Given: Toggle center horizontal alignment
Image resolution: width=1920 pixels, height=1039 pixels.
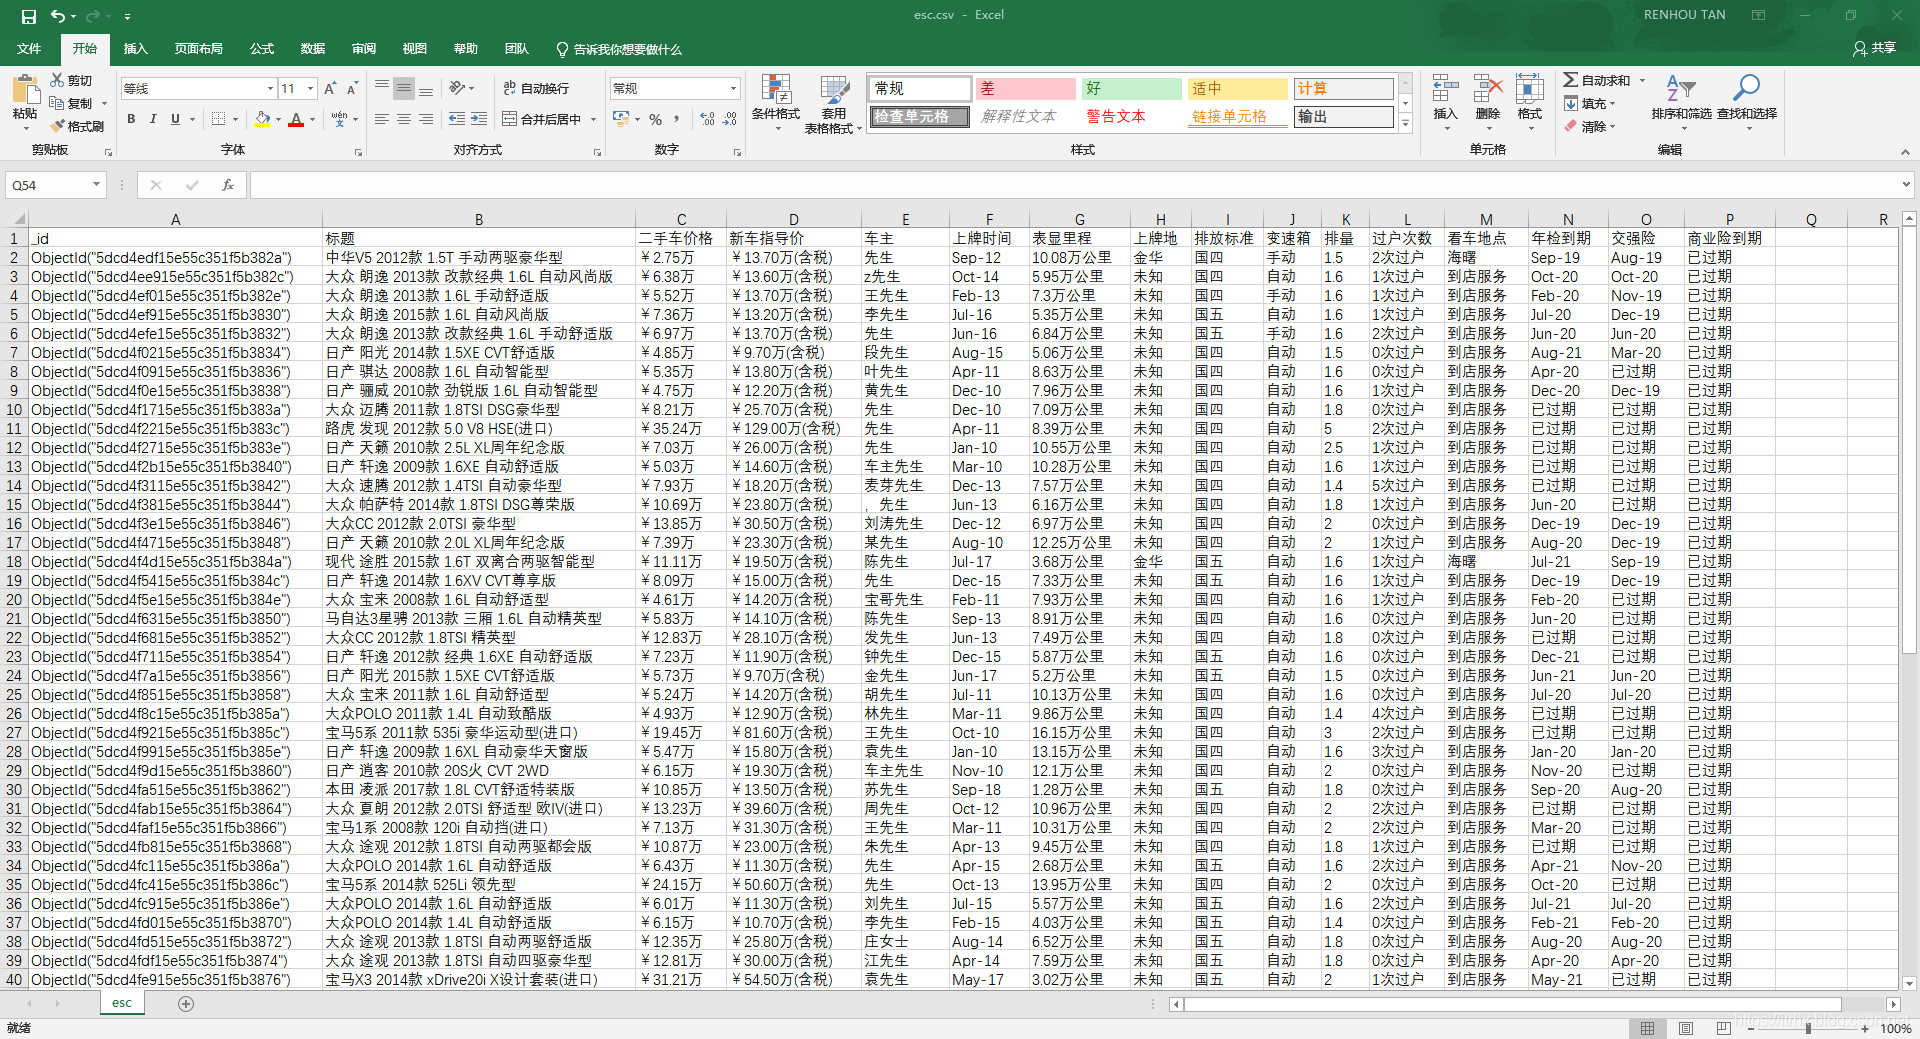Looking at the screenshot, I should pyautogui.click(x=404, y=119).
